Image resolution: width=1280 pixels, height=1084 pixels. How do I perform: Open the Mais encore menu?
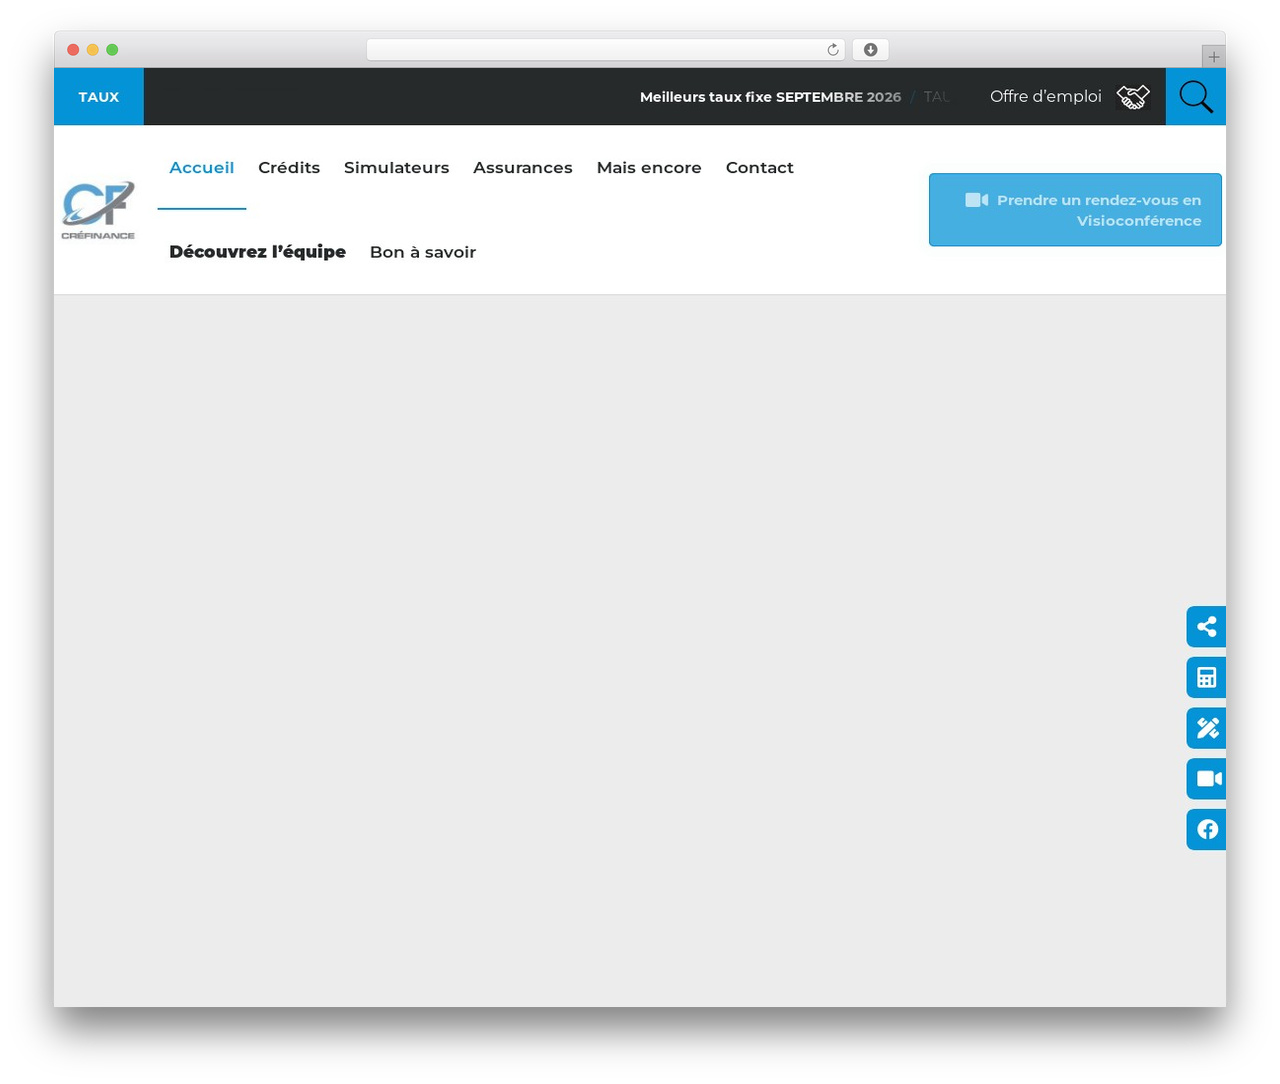649,167
